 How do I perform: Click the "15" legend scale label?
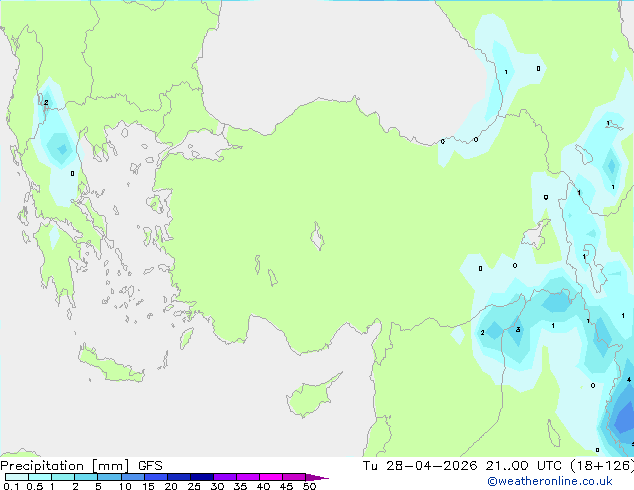coord(148,486)
